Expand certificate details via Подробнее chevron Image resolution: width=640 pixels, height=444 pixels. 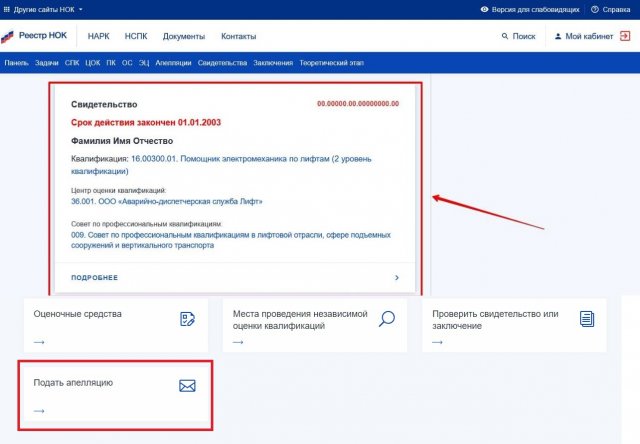click(x=396, y=277)
